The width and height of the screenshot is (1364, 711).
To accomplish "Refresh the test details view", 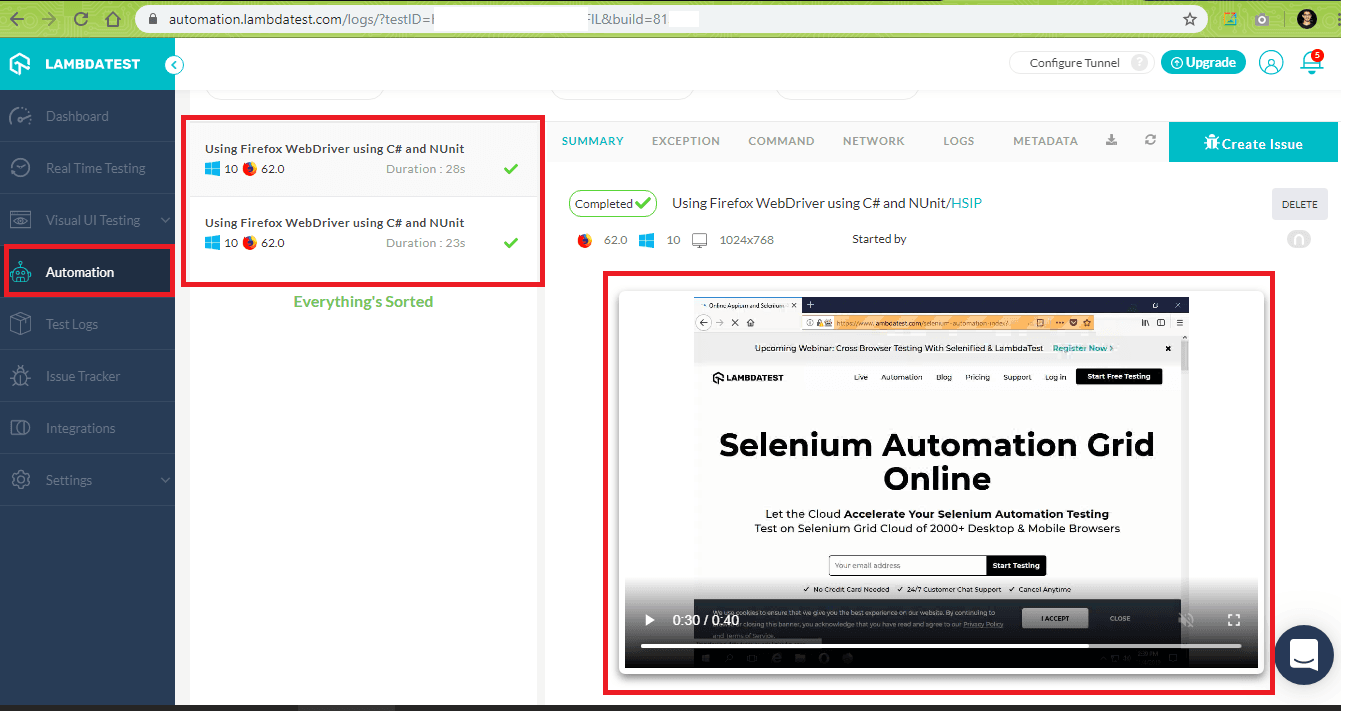I will (x=1150, y=141).
